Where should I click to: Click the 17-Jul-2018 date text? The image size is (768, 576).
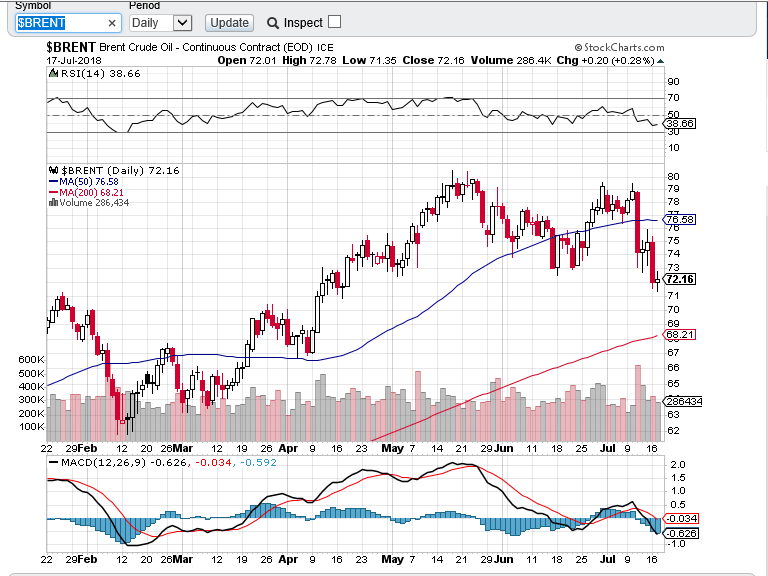click(x=74, y=61)
